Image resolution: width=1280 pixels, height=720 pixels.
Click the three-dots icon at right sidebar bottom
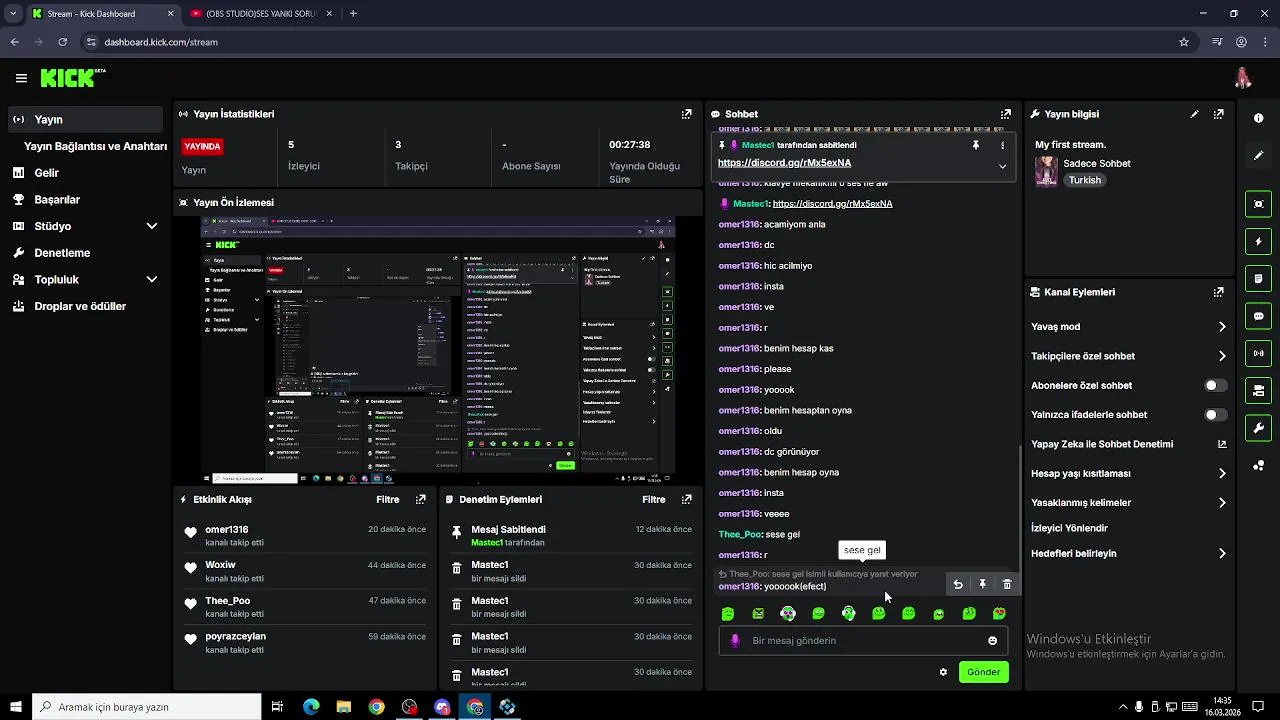tap(1258, 465)
